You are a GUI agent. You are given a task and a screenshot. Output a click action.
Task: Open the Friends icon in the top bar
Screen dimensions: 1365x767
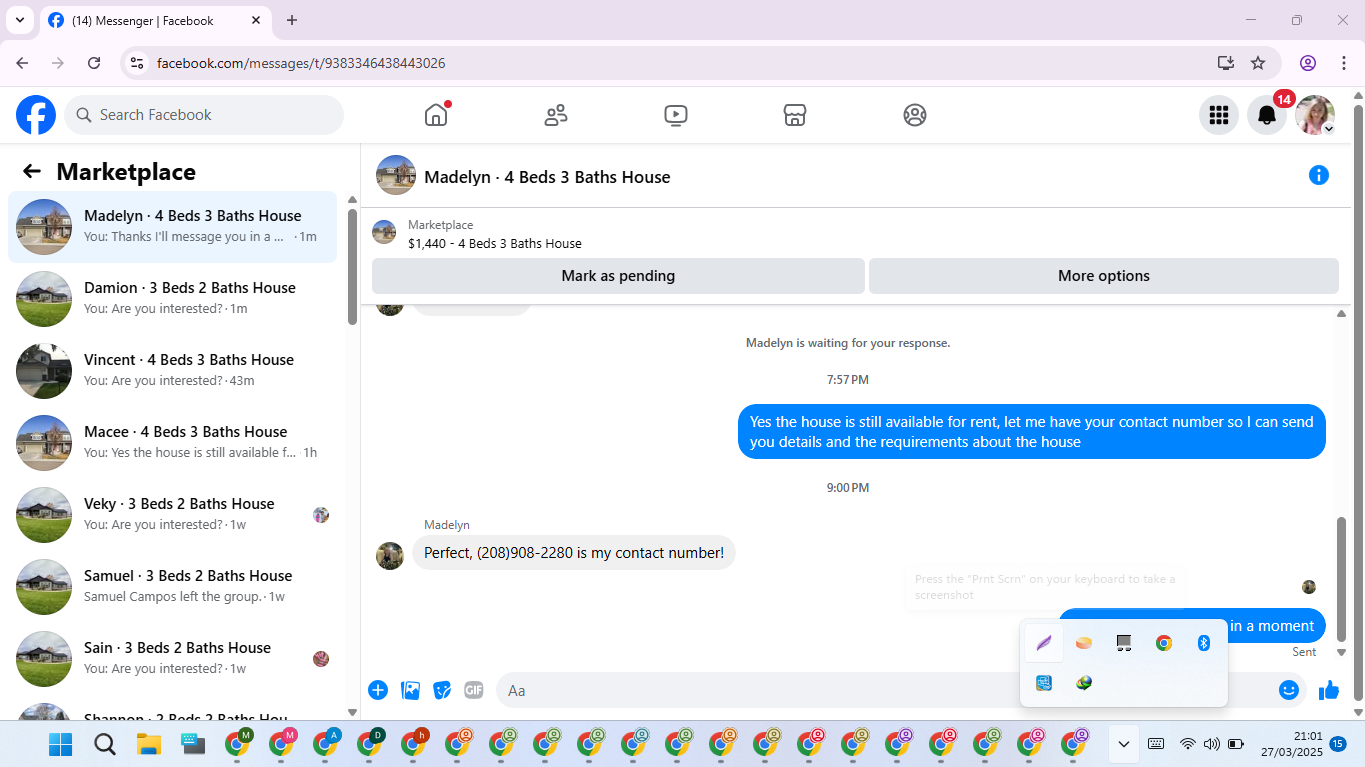point(556,115)
